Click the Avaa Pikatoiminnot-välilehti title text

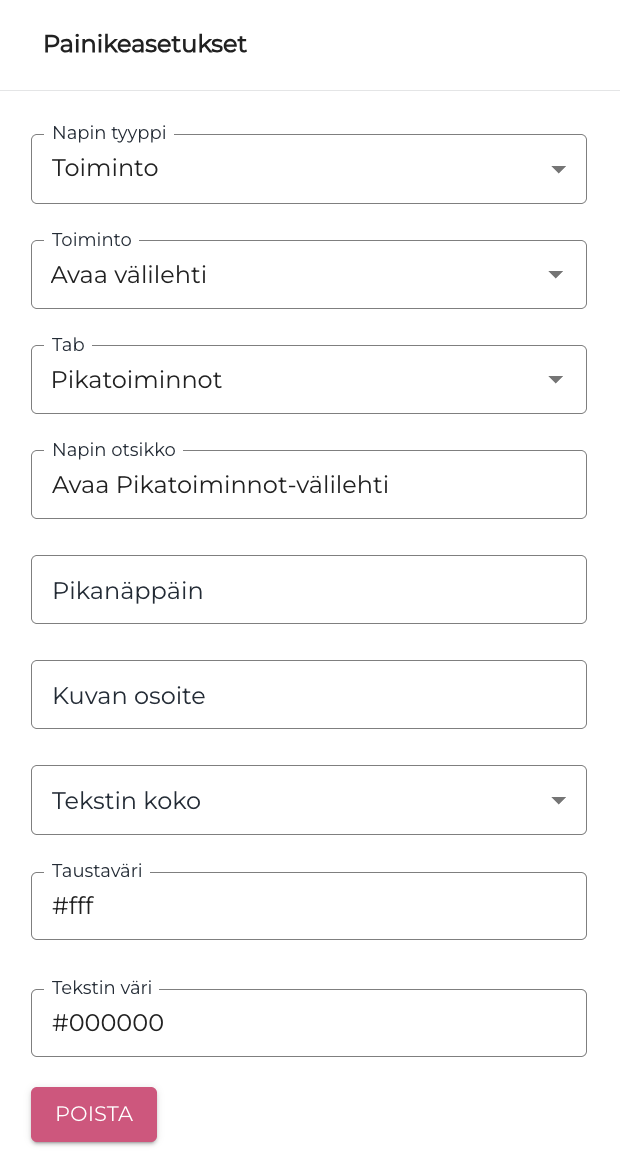[221, 484]
